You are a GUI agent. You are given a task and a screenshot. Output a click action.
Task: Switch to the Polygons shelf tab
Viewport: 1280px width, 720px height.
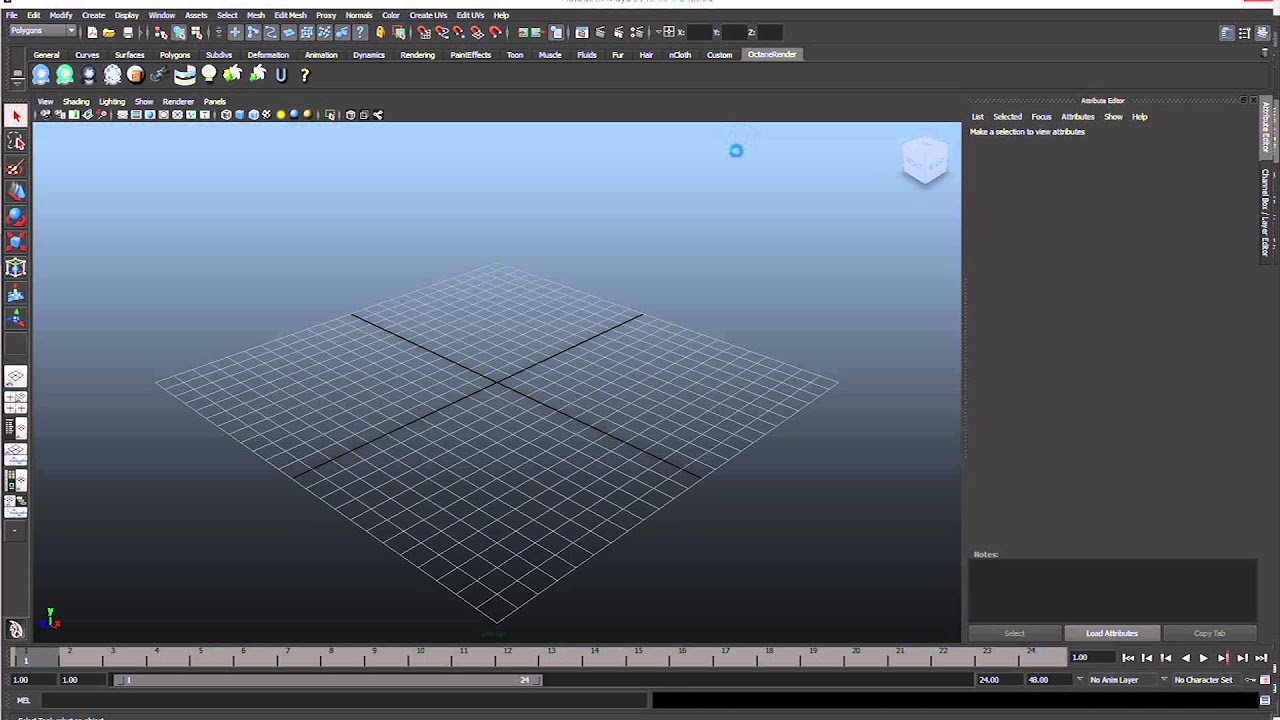pyautogui.click(x=175, y=55)
